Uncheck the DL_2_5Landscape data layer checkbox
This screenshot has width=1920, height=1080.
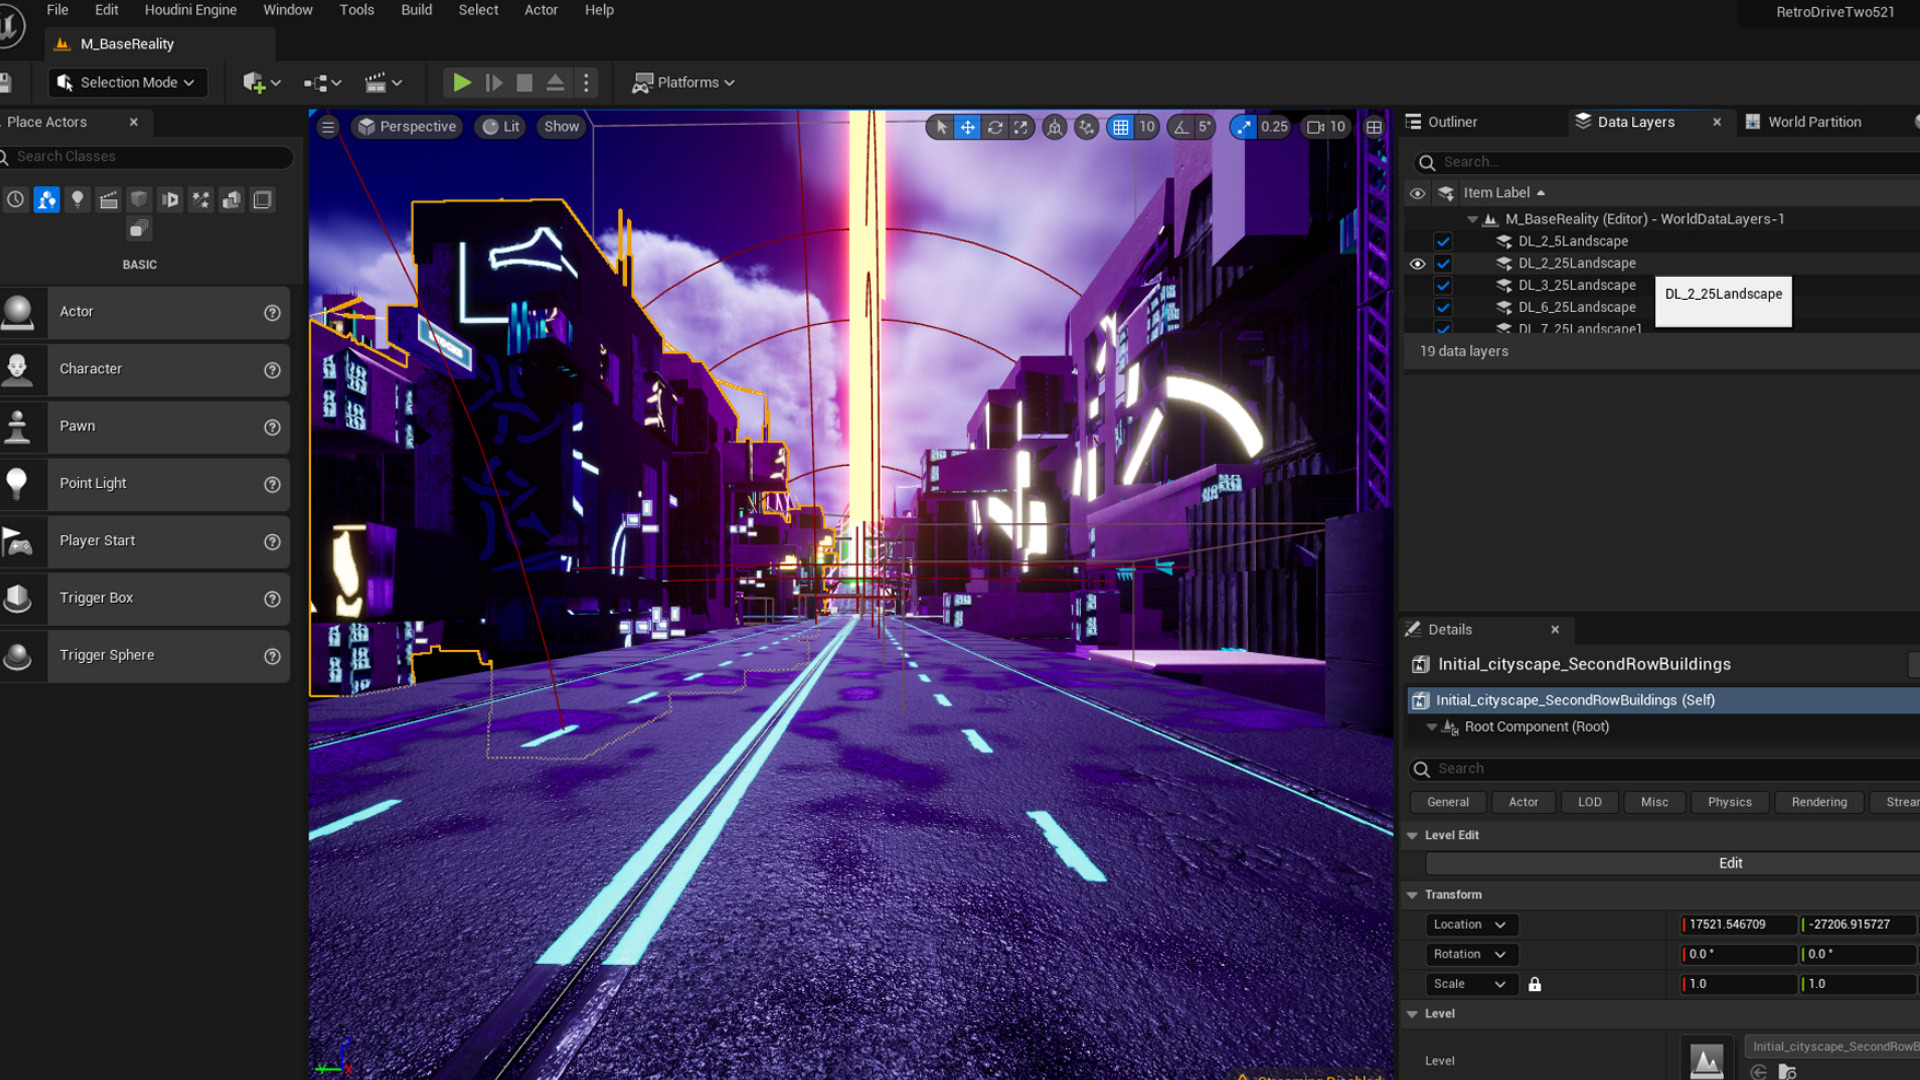click(1442, 241)
